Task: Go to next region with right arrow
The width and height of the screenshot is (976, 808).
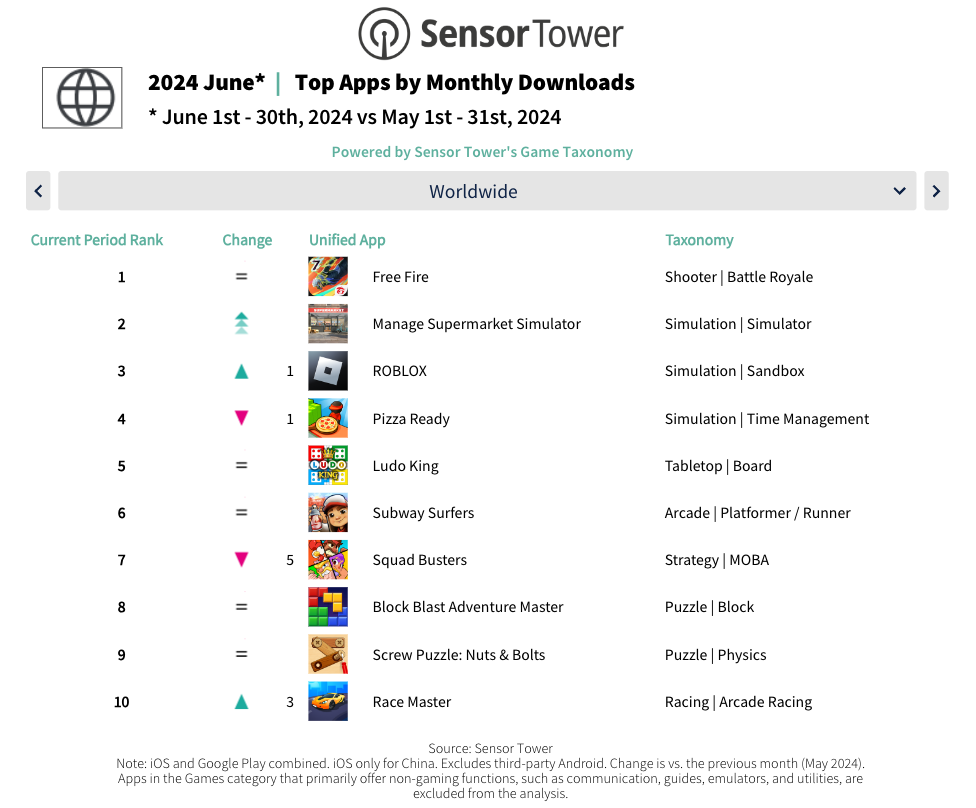Action: [936, 191]
